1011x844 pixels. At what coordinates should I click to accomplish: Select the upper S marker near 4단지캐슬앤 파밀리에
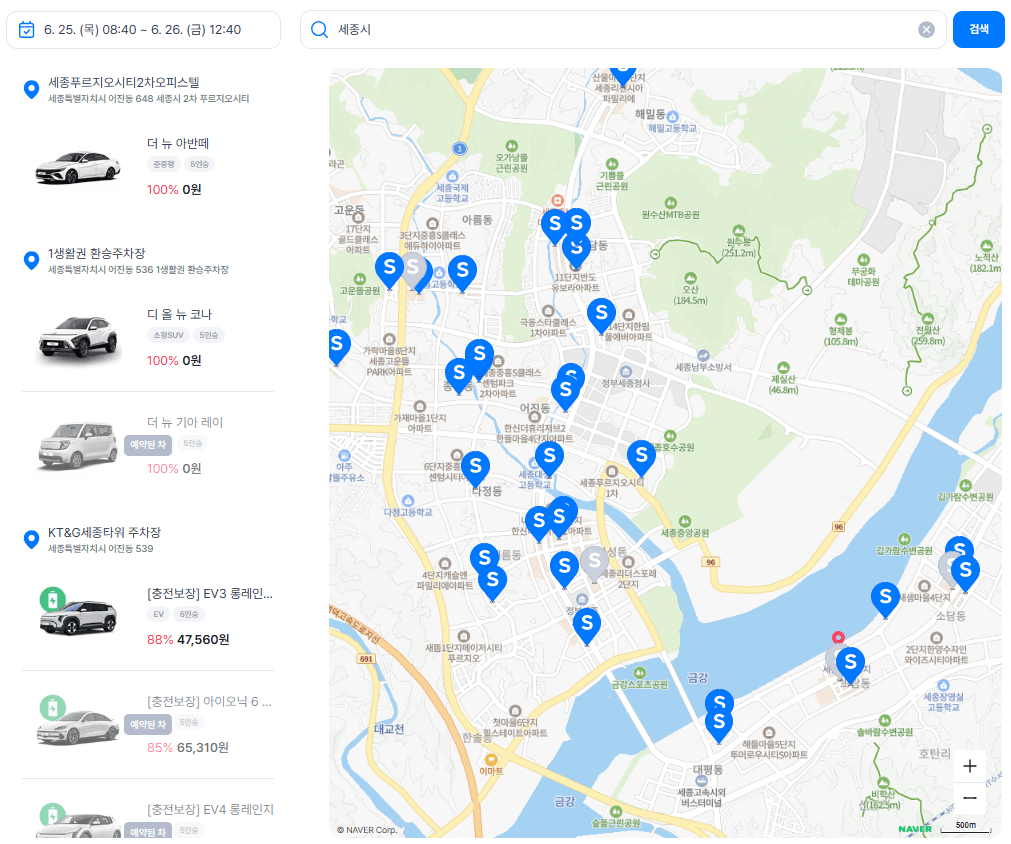(x=484, y=558)
